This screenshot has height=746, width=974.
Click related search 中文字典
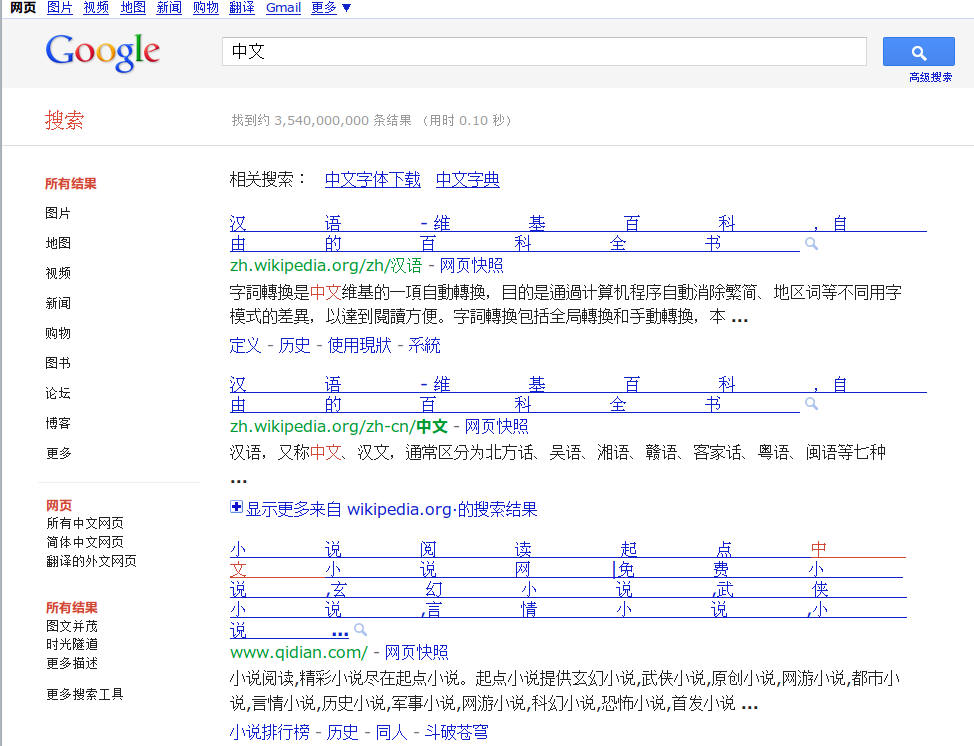tap(468, 180)
